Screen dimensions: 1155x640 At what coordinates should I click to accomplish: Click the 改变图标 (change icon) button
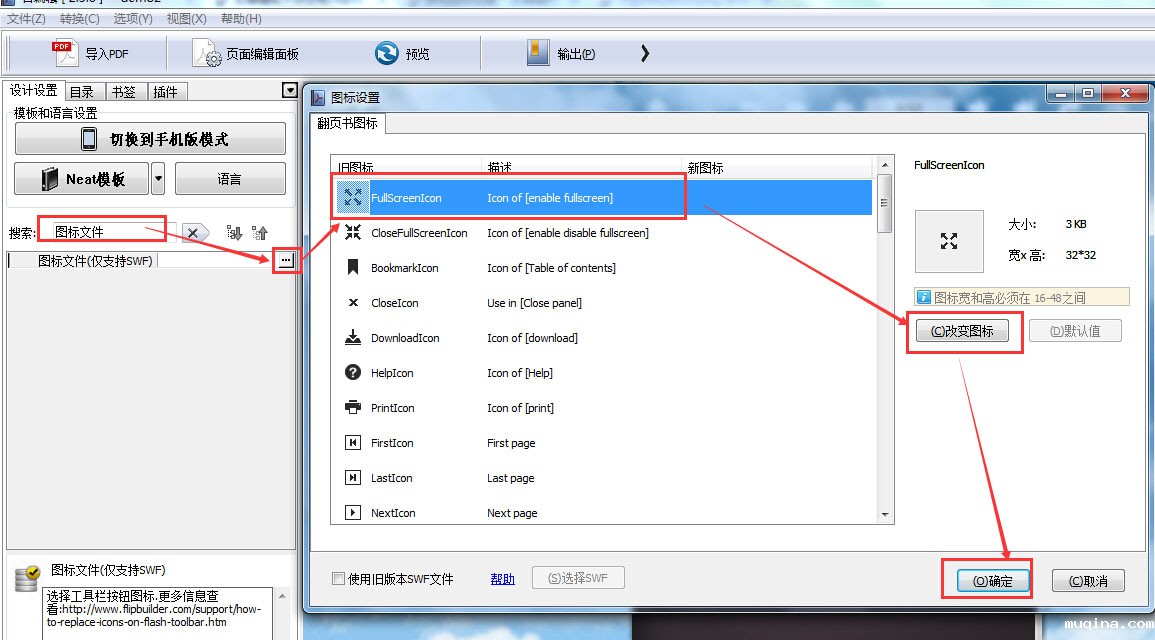tap(962, 331)
